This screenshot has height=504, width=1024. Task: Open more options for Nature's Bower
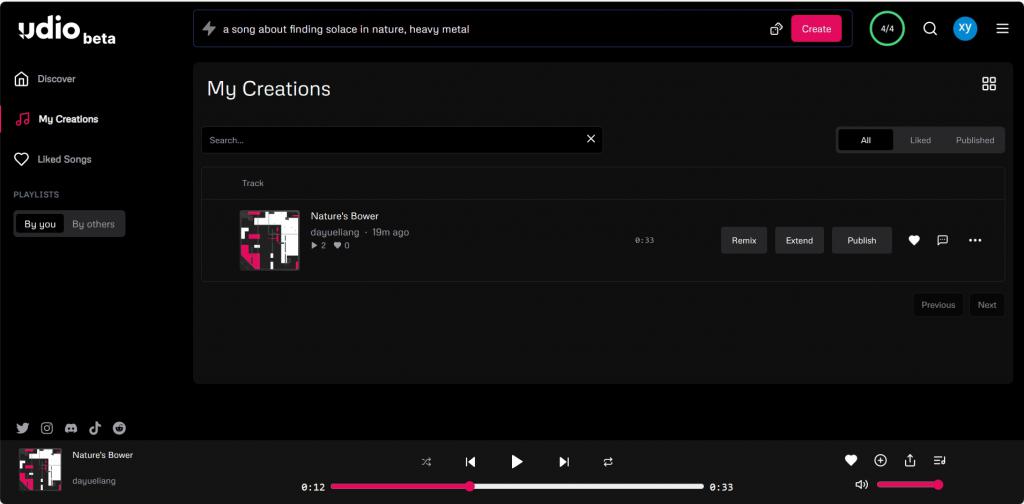point(975,240)
